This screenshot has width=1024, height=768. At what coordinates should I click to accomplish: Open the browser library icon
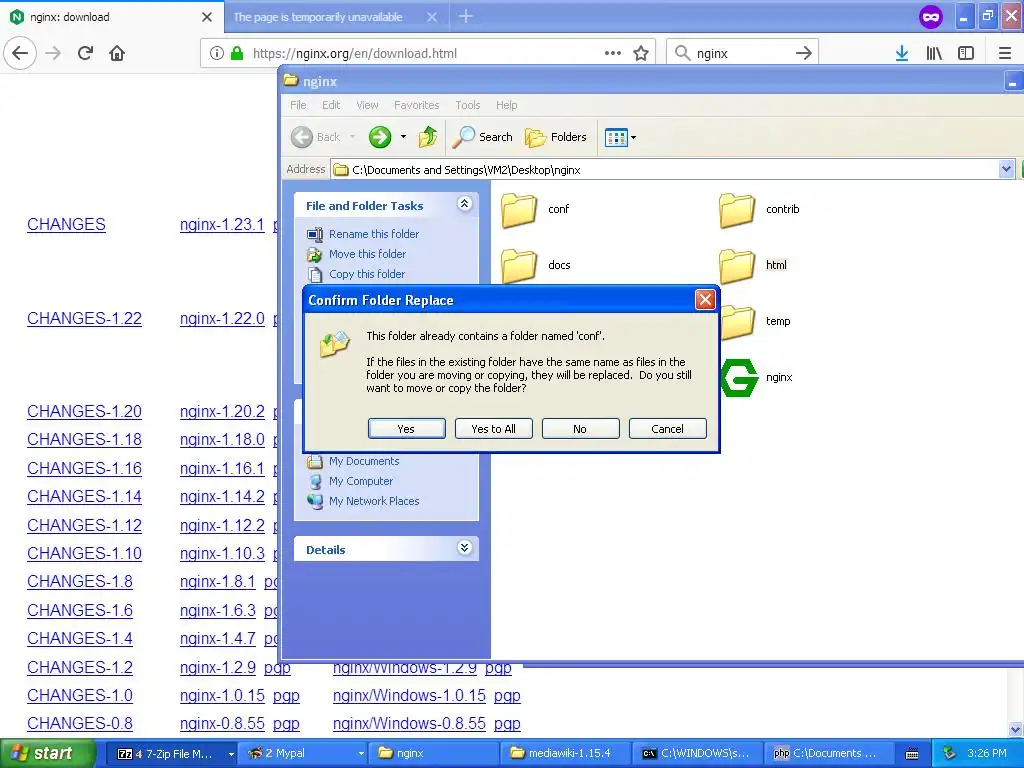click(x=934, y=53)
